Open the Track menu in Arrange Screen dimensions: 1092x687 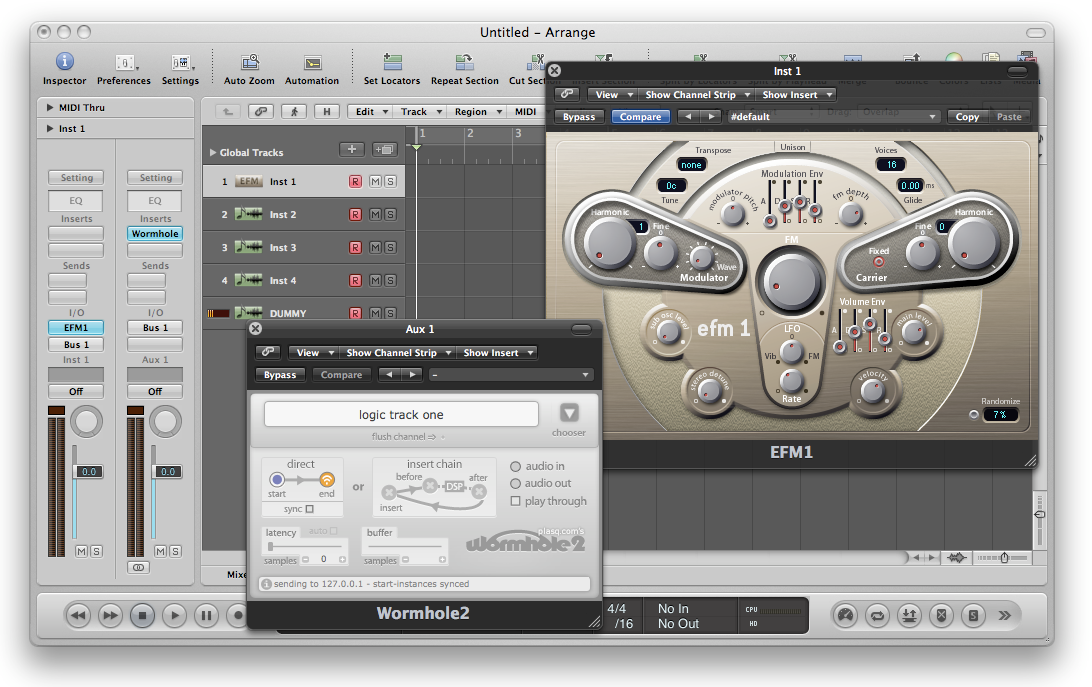pyautogui.click(x=420, y=111)
